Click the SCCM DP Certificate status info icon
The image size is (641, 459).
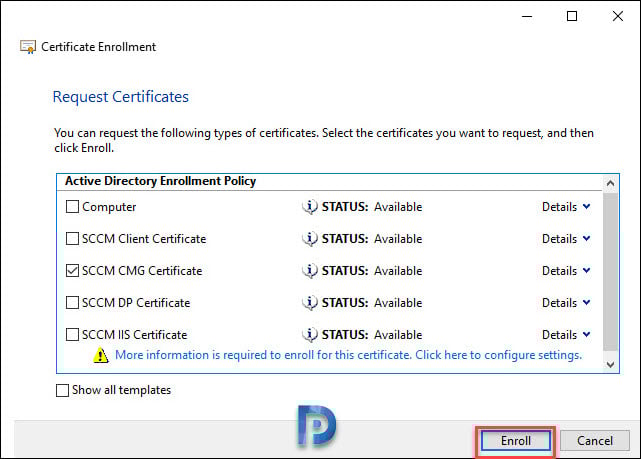pyautogui.click(x=310, y=303)
